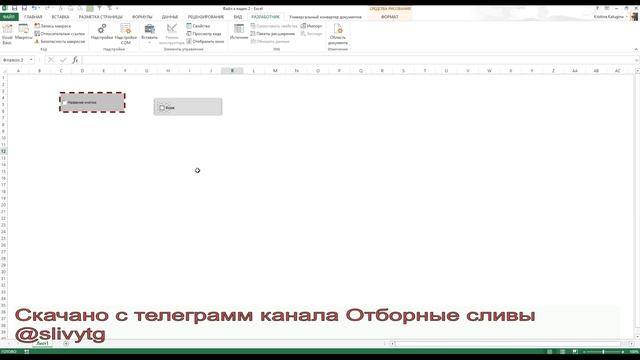Click the Insert Function fx button
This screenshot has width=640, height=360.
click(x=75, y=60)
